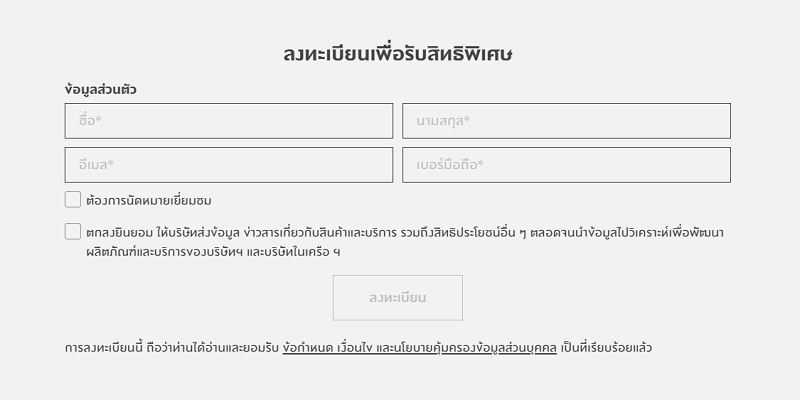
Task: Focus the นามสกุล (last name) text box
Action: (x=566, y=121)
